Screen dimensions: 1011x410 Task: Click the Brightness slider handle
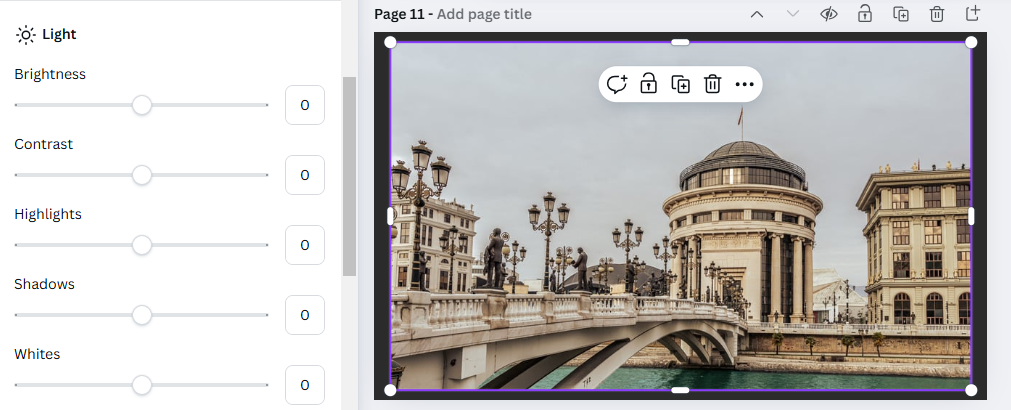pos(142,105)
